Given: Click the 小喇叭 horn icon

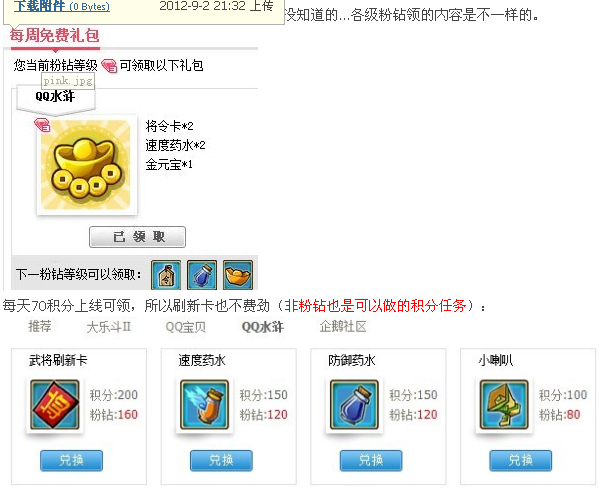Looking at the screenshot, I should [504, 405].
